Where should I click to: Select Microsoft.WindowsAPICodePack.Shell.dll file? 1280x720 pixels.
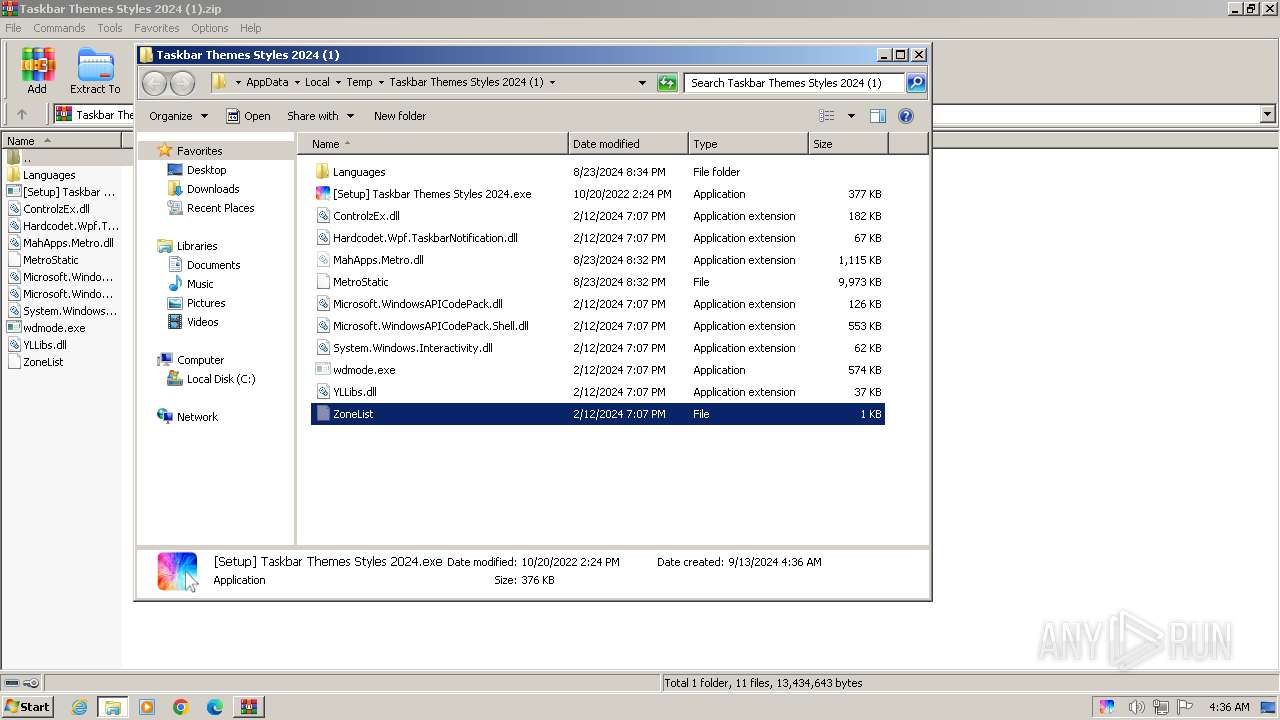tap(598, 326)
